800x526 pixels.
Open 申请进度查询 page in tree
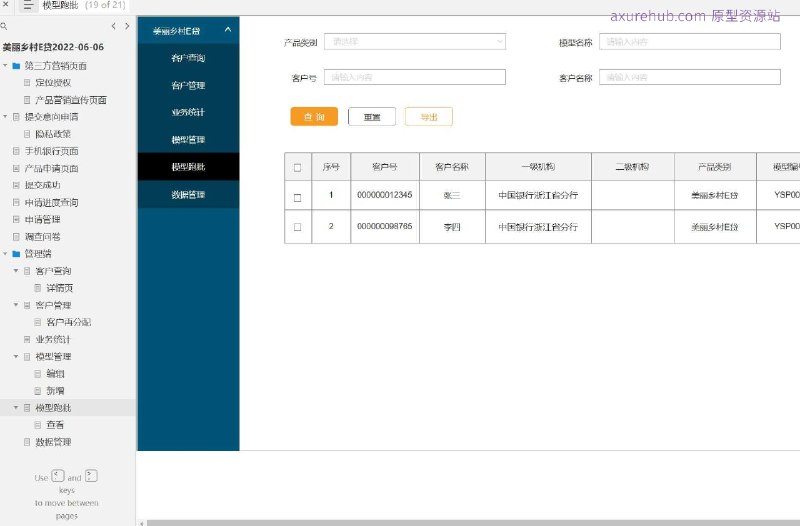point(52,203)
